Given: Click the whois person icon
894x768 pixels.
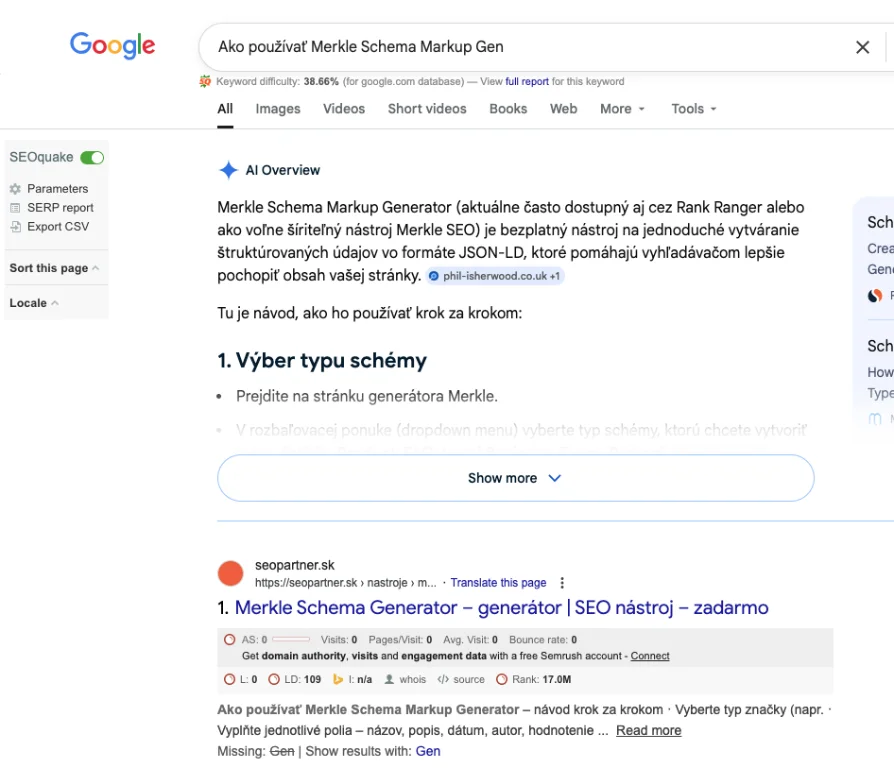Looking at the screenshot, I should [x=389, y=680].
